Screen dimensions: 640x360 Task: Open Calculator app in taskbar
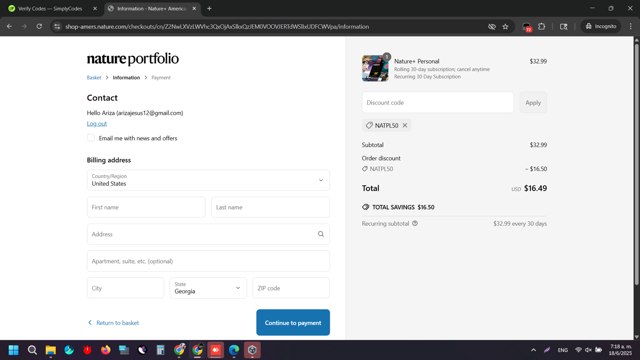coord(160,350)
